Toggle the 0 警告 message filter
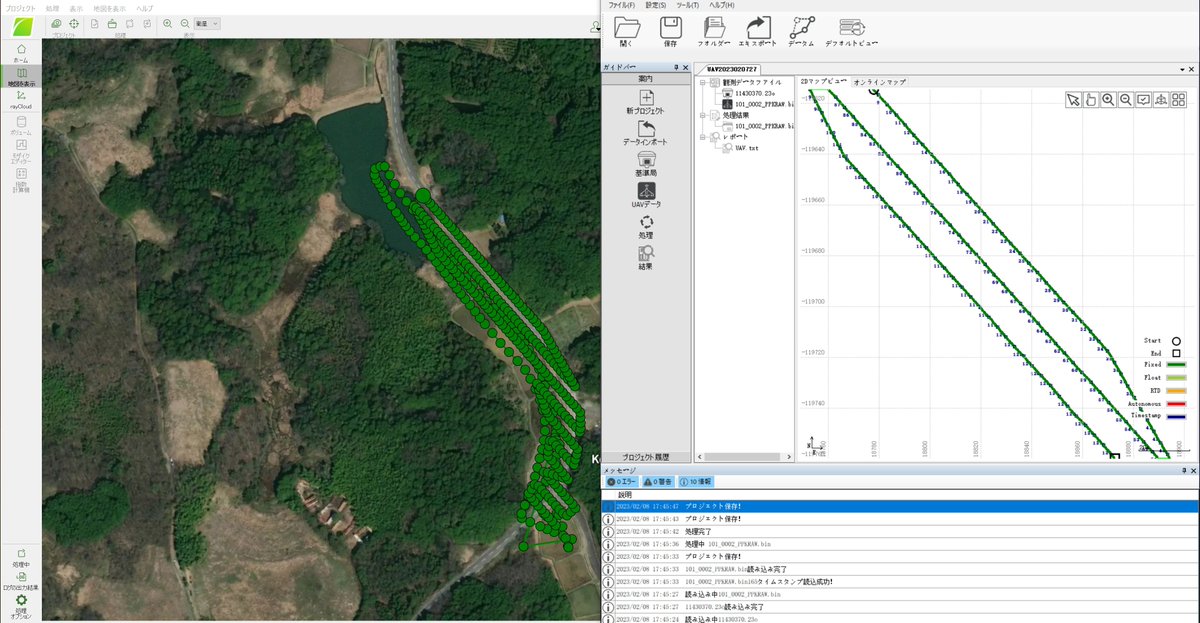This screenshot has width=1200, height=623. coord(657,482)
